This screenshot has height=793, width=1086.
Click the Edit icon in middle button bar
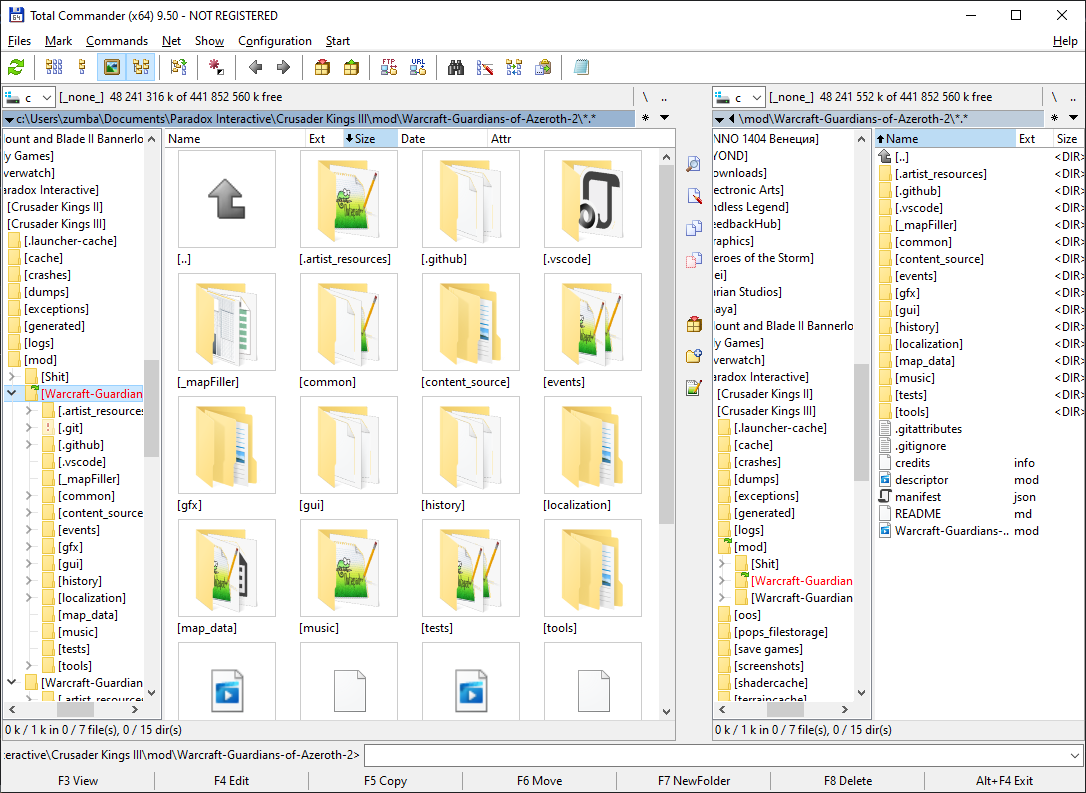point(693,196)
